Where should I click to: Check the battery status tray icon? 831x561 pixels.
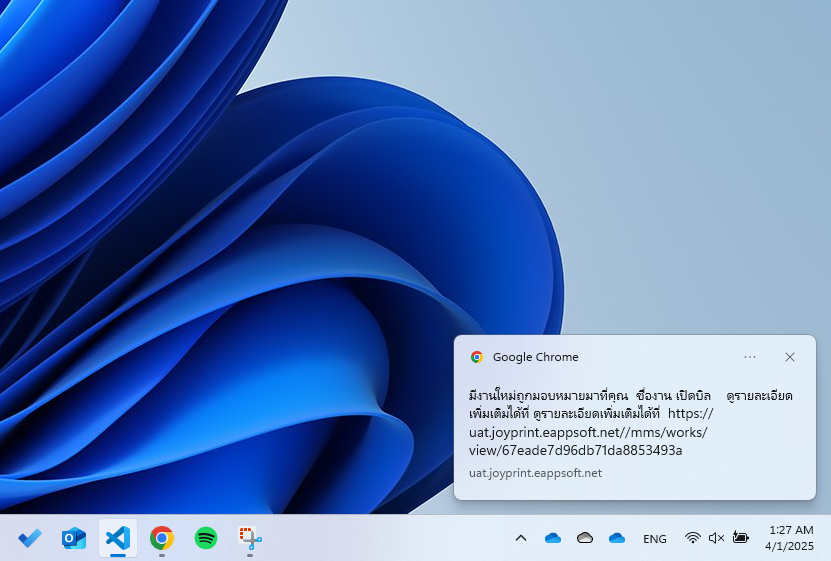pyautogui.click(x=740, y=538)
